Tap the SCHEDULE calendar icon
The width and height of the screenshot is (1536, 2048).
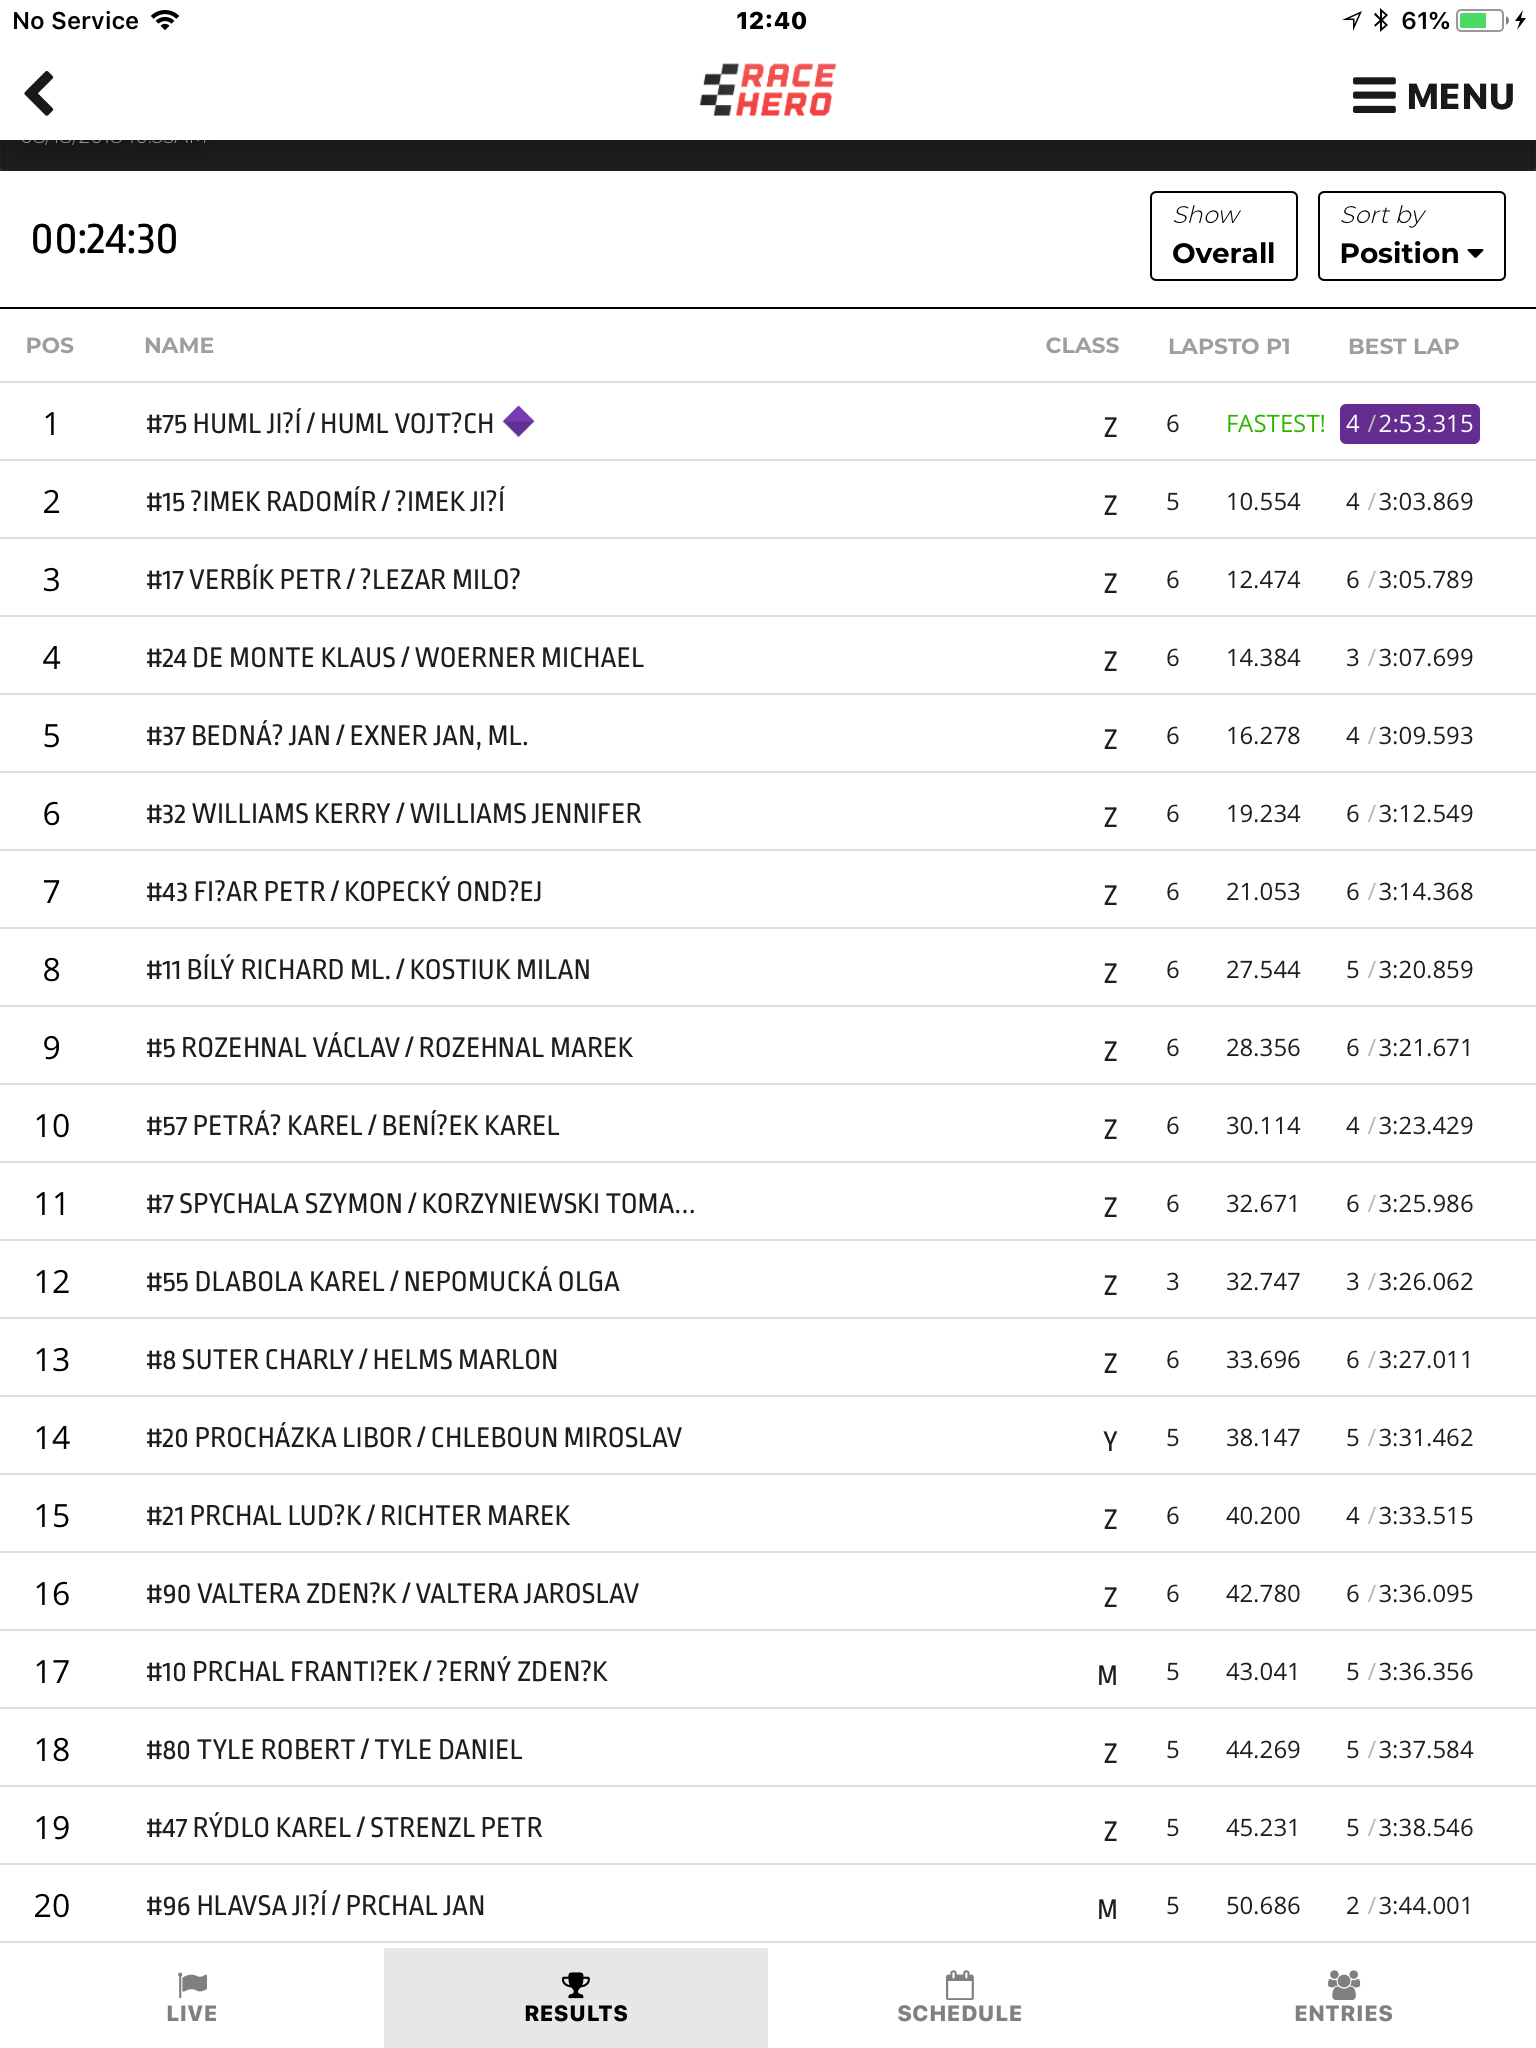pos(960,1984)
